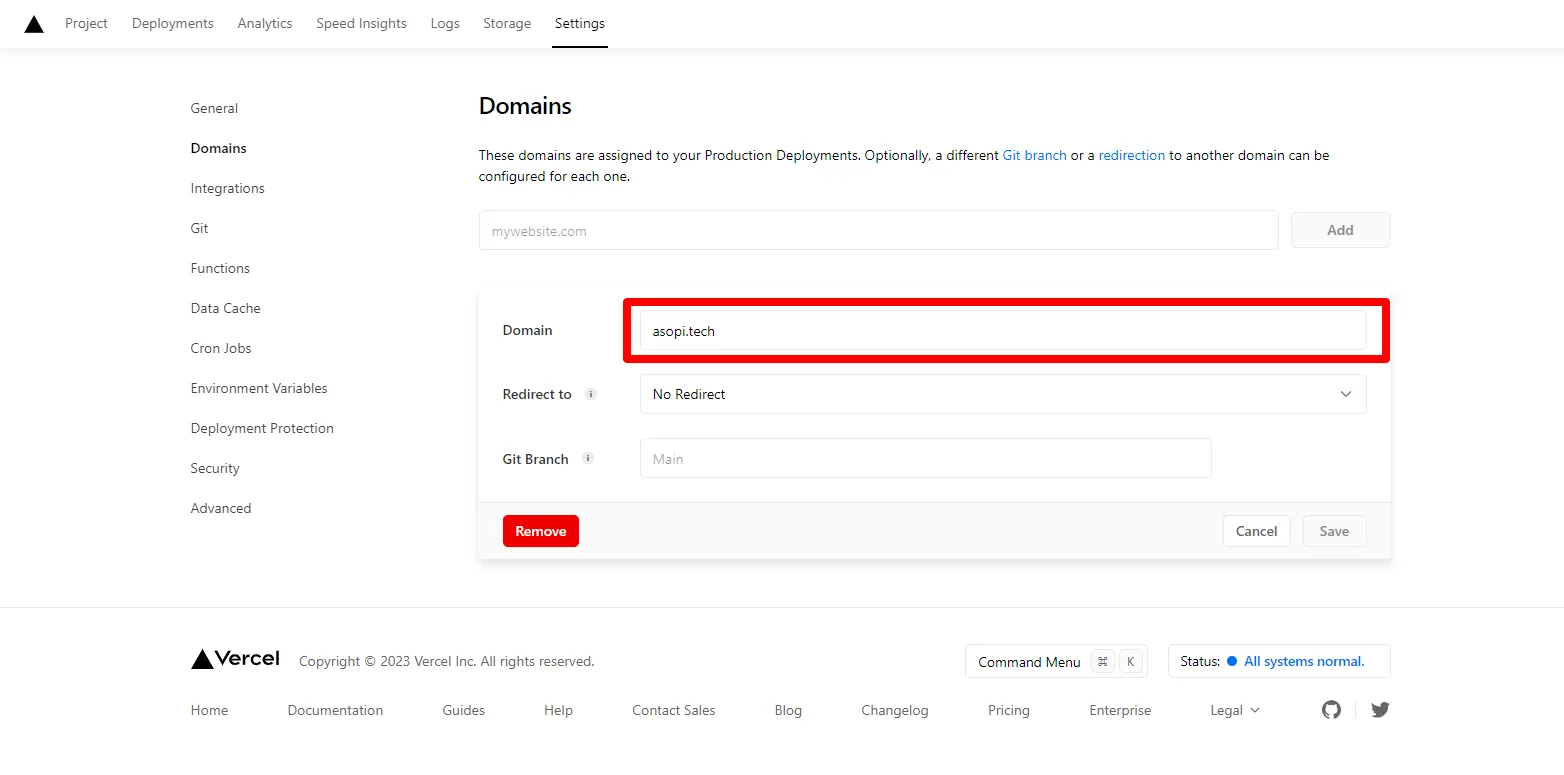
Task: Focus the mywebsite.com domain input field
Action: click(x=878, y=230)
